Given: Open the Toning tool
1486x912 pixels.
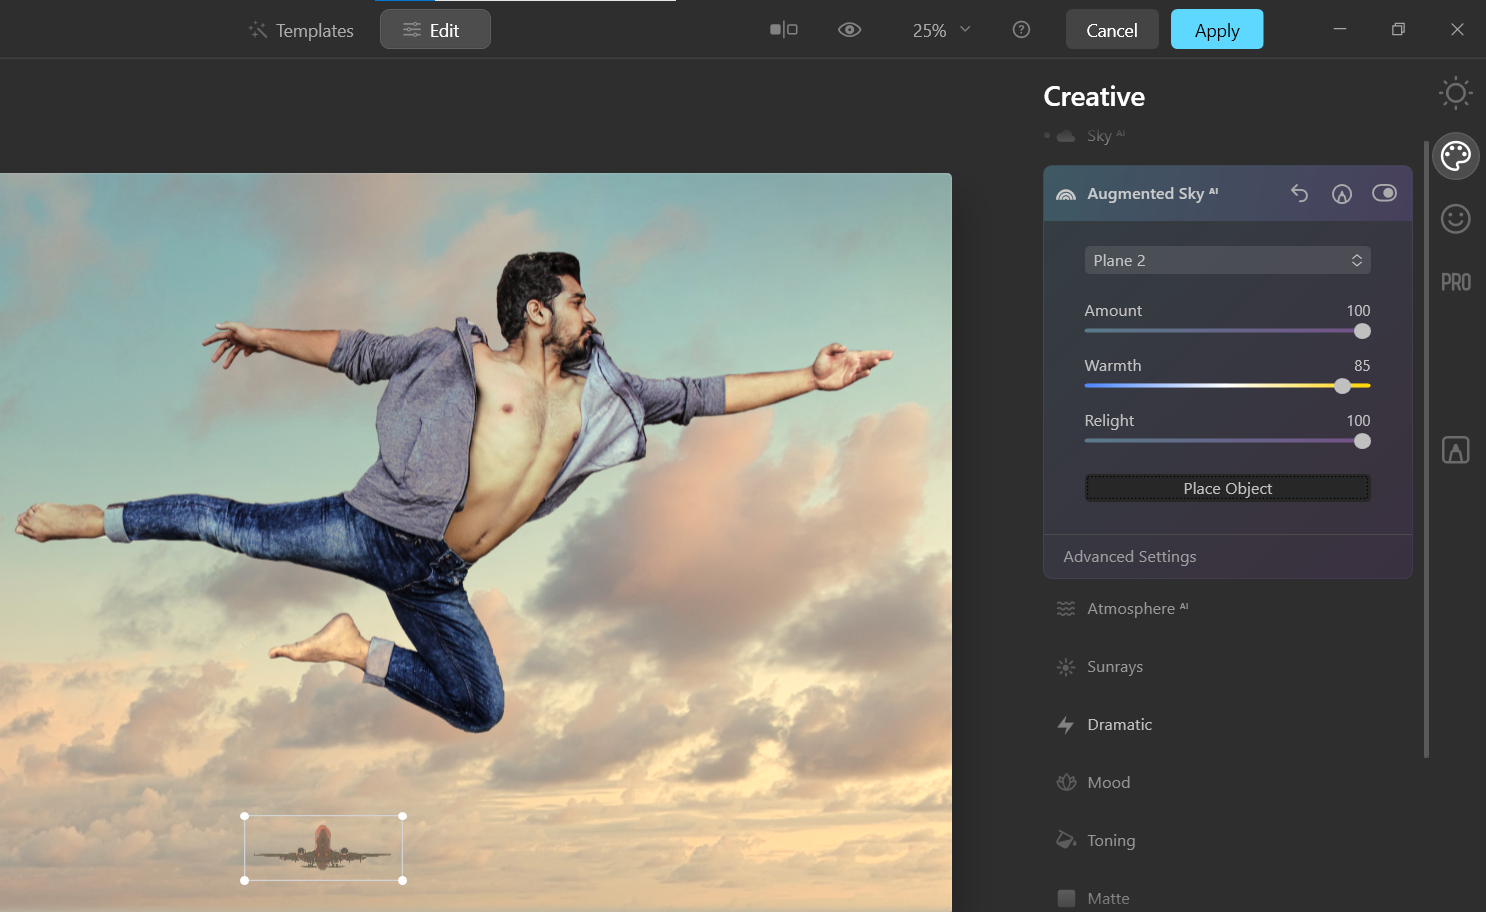Looking at the screenshot, I should 1111,840.
